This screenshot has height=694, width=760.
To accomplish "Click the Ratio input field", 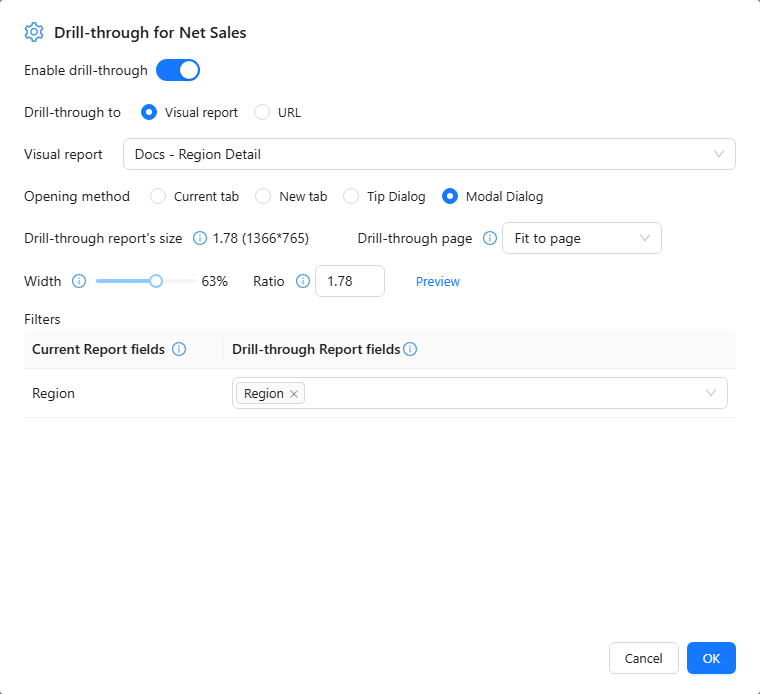I will coord(350,281).
